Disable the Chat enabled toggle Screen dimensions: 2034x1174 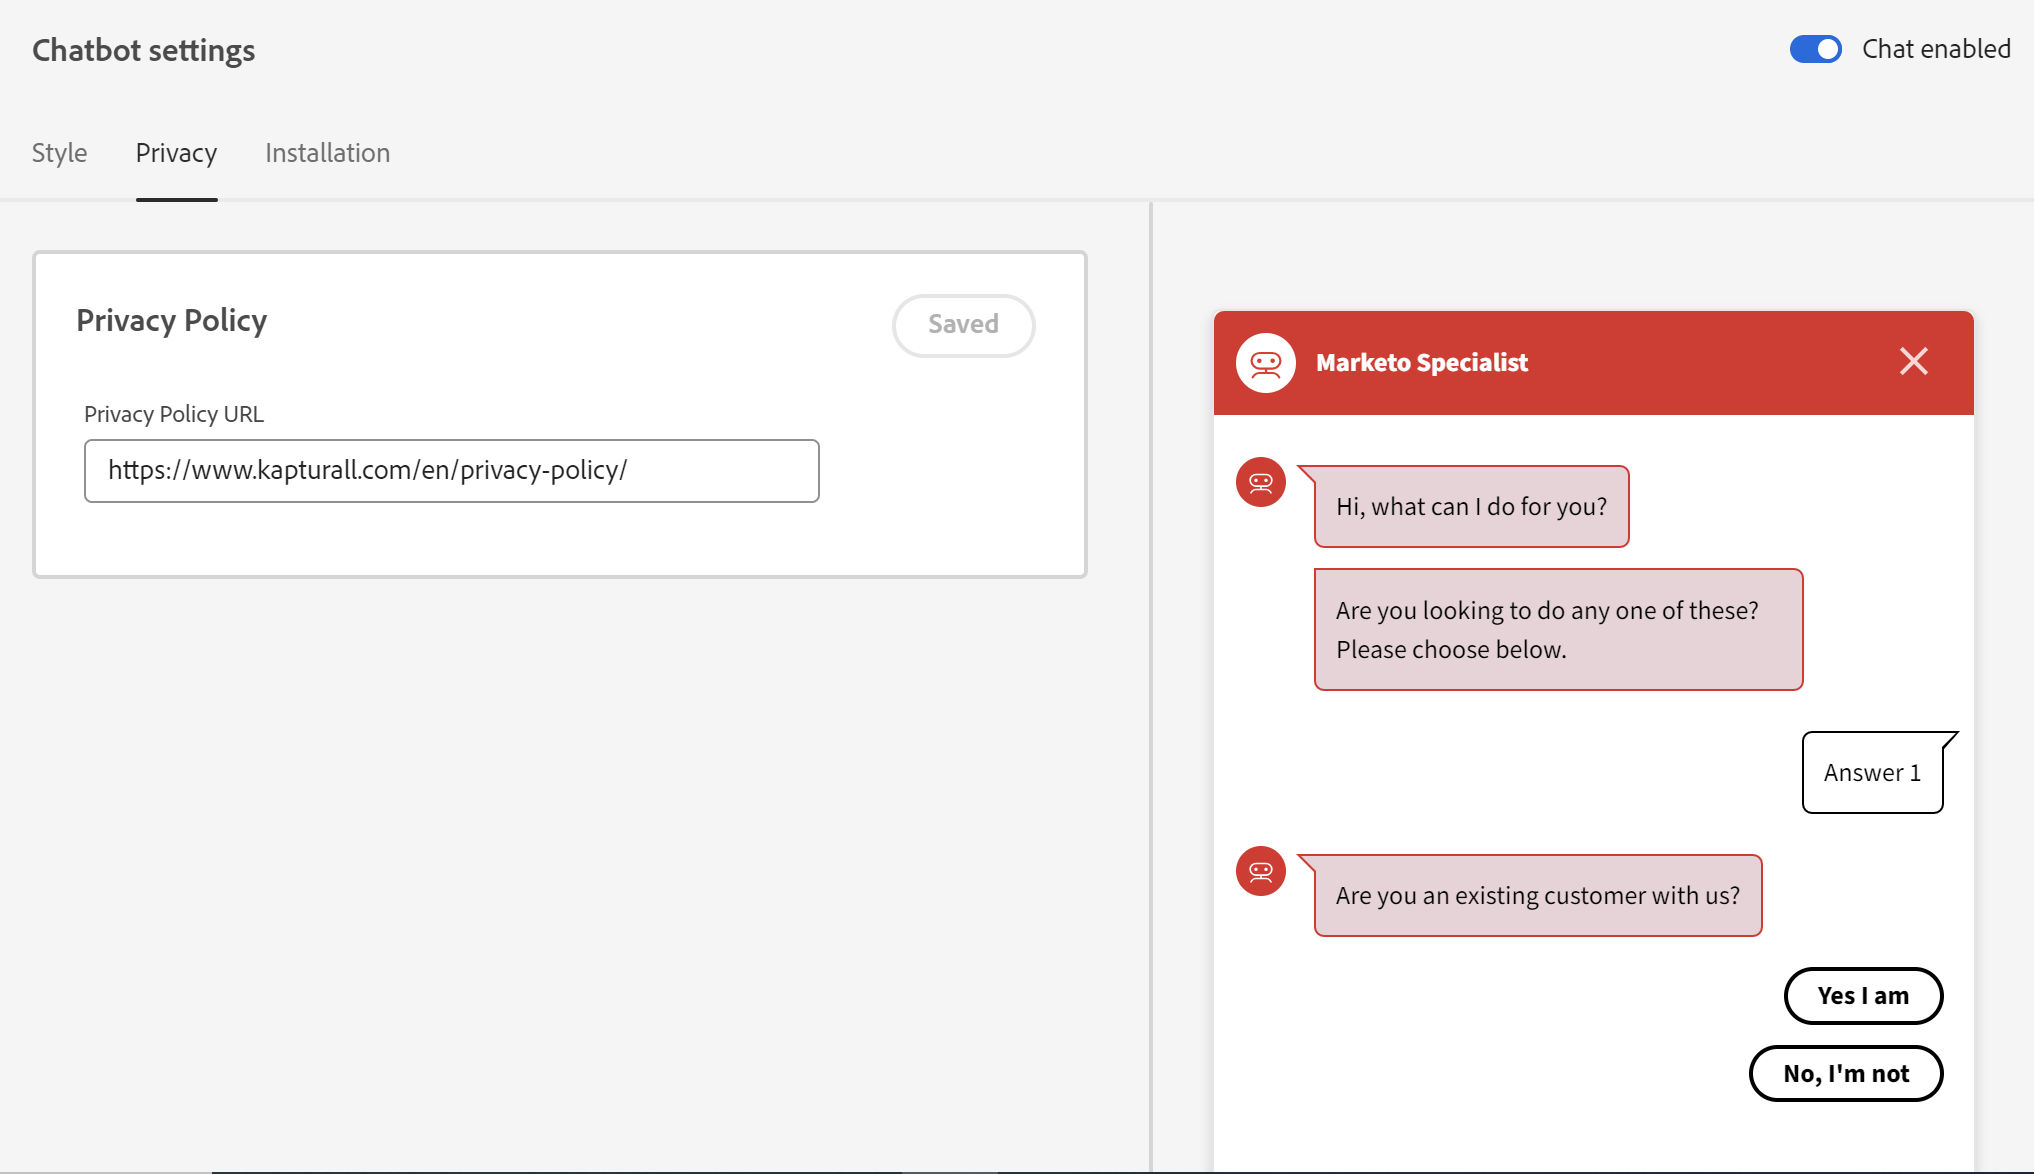(x=1815, y=49)
